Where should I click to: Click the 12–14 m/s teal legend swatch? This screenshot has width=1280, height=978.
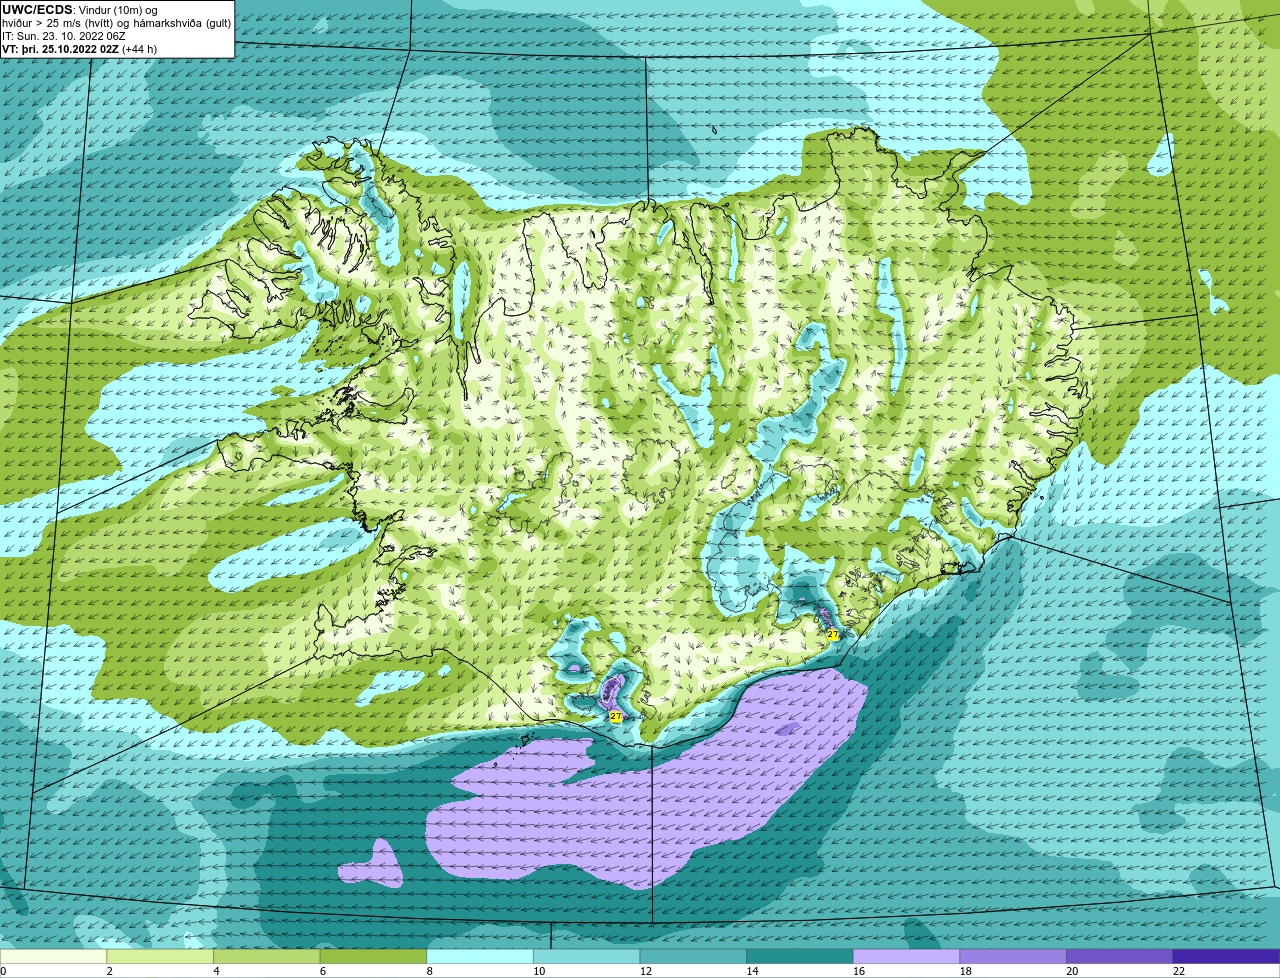[693, 957]
